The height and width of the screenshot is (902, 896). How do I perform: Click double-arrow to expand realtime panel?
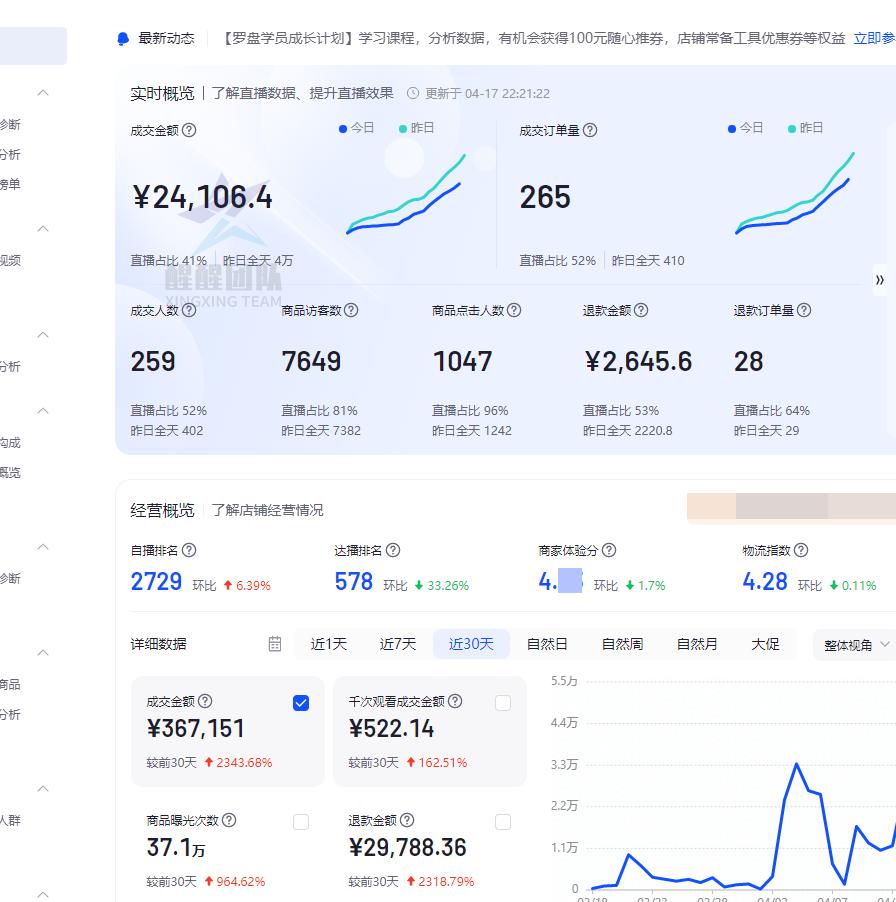[879, 280]
